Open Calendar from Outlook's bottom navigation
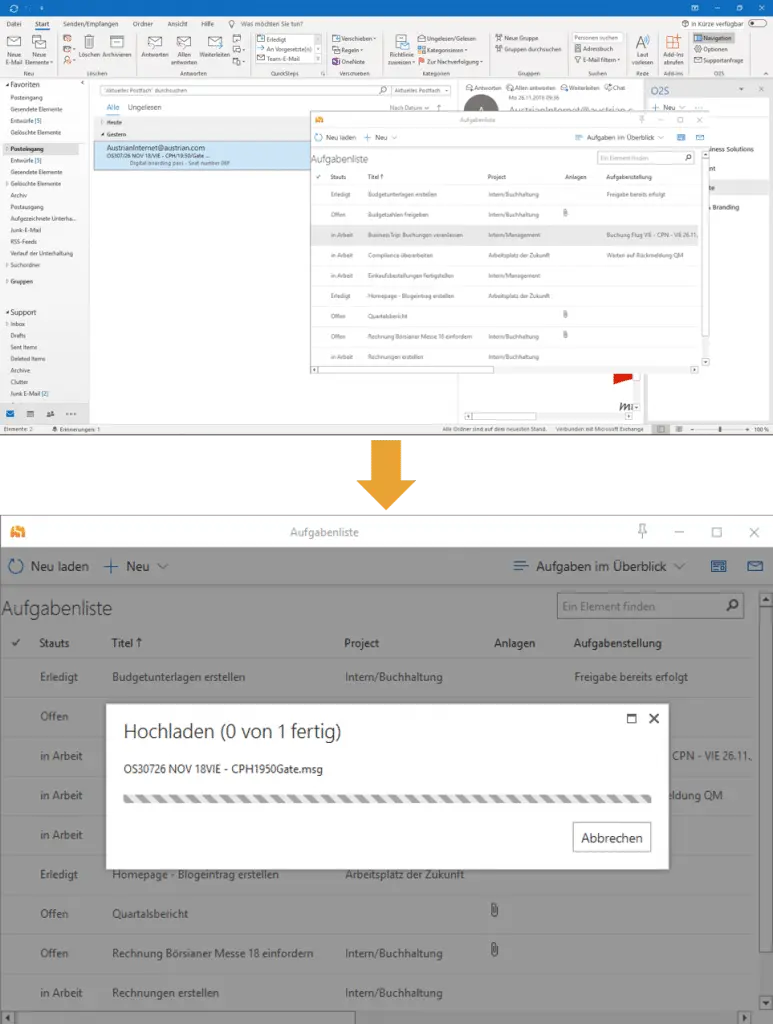773x1024 pixels. pos(30,414)
